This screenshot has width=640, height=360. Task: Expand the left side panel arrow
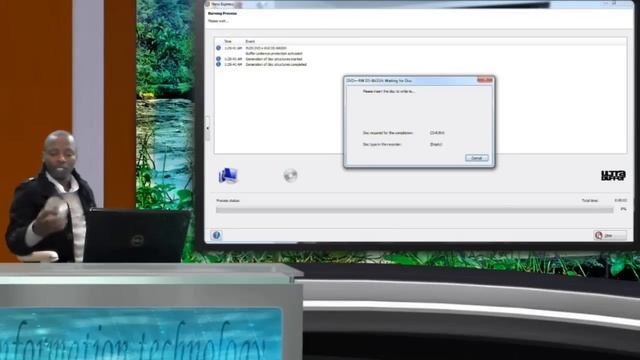click(207, 128)
